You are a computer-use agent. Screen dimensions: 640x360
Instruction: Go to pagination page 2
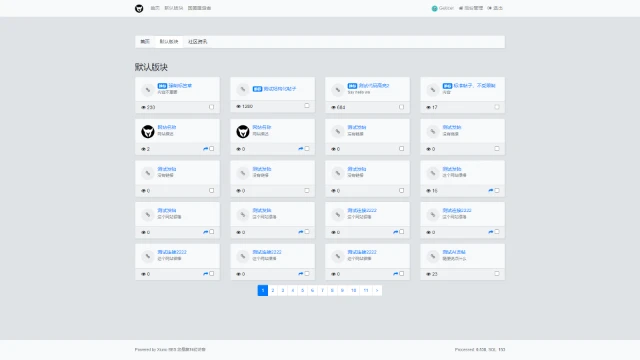273,290
